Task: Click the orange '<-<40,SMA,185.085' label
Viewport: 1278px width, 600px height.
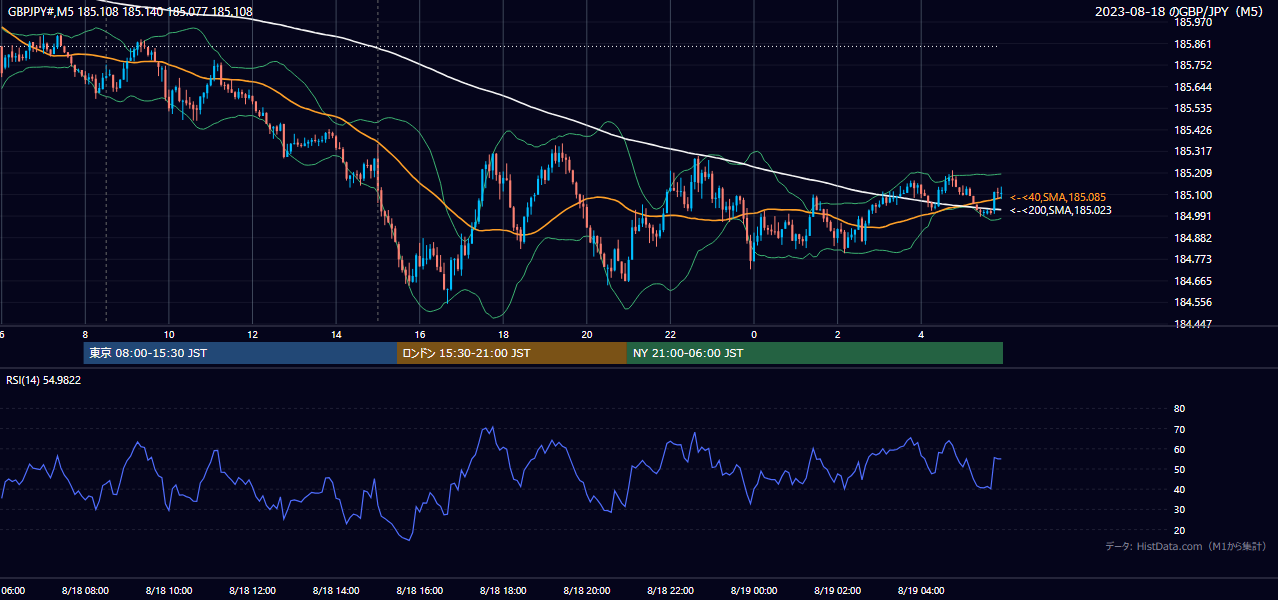Action: pyautogui.click(x=1057, y=197)
